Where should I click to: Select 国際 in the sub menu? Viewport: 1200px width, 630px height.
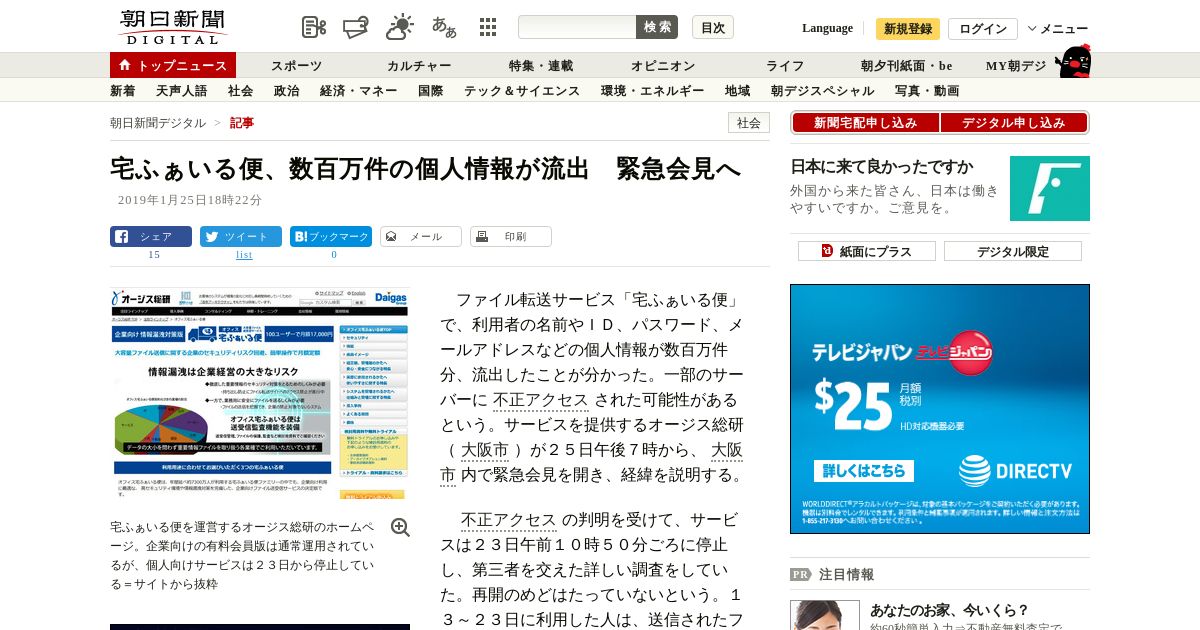(x=431, y=91)
